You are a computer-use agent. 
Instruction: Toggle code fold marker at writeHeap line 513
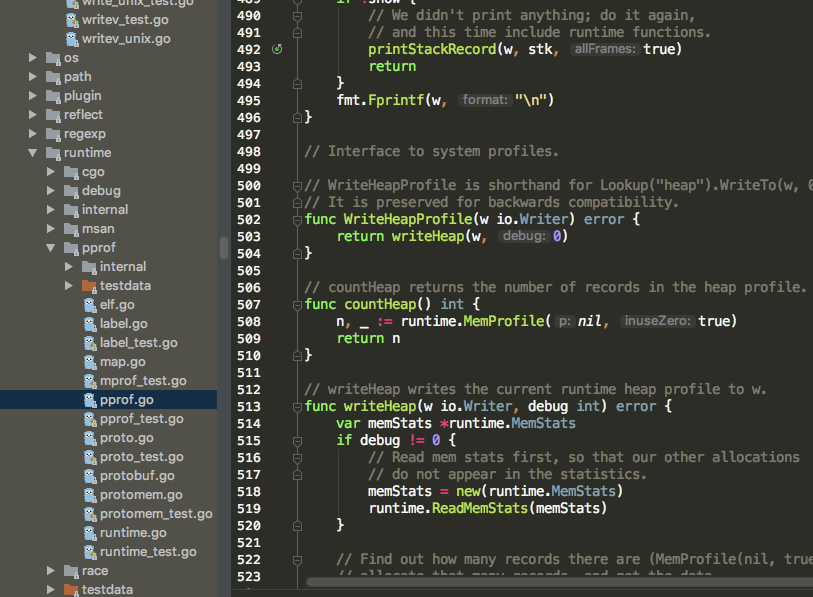(x=297, y=407)
